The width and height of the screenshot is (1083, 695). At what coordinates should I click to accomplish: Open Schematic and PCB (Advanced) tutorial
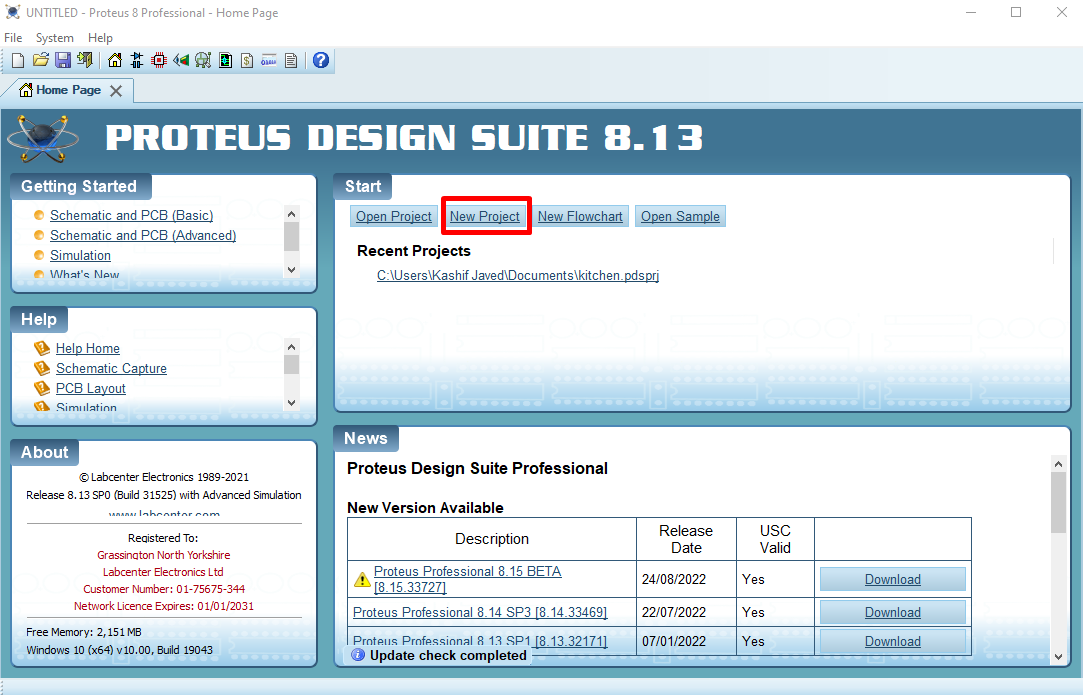point(143,236)
